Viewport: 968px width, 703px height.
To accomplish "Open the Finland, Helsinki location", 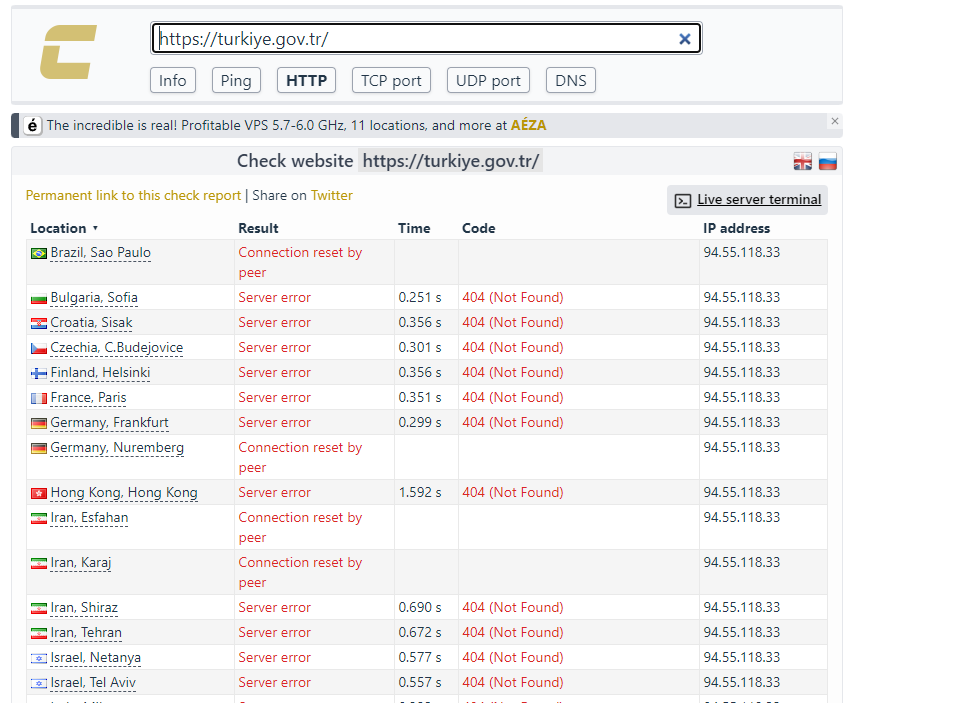I will tap(100, 372).
